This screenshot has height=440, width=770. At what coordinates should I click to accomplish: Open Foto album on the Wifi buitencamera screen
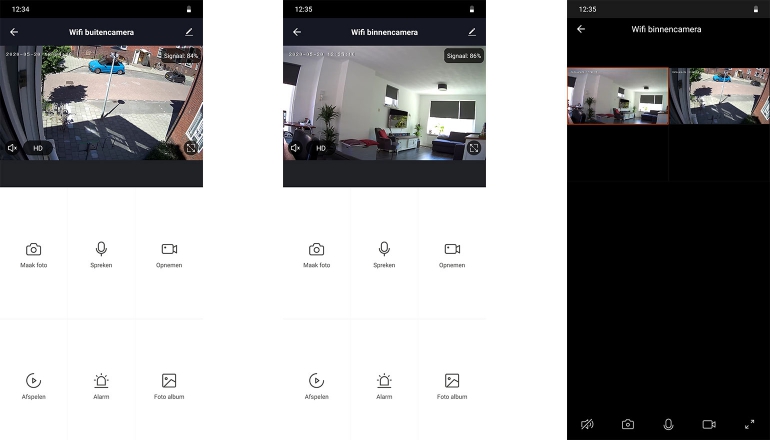click(169, 385)
